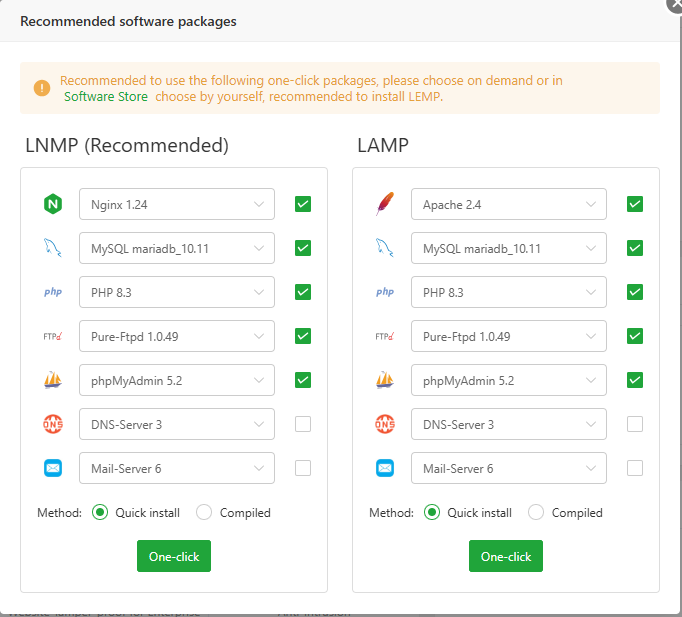The height and width of the screenshot is (617, 682).
Task: Click the phpMyAdmin sailboat icon in LNMP
Action: [x=53, y=380]
